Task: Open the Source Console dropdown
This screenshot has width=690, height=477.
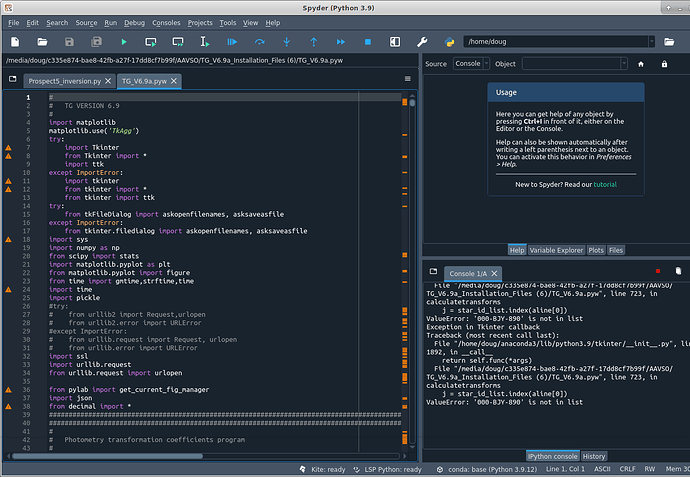Action: click(471, 64)
